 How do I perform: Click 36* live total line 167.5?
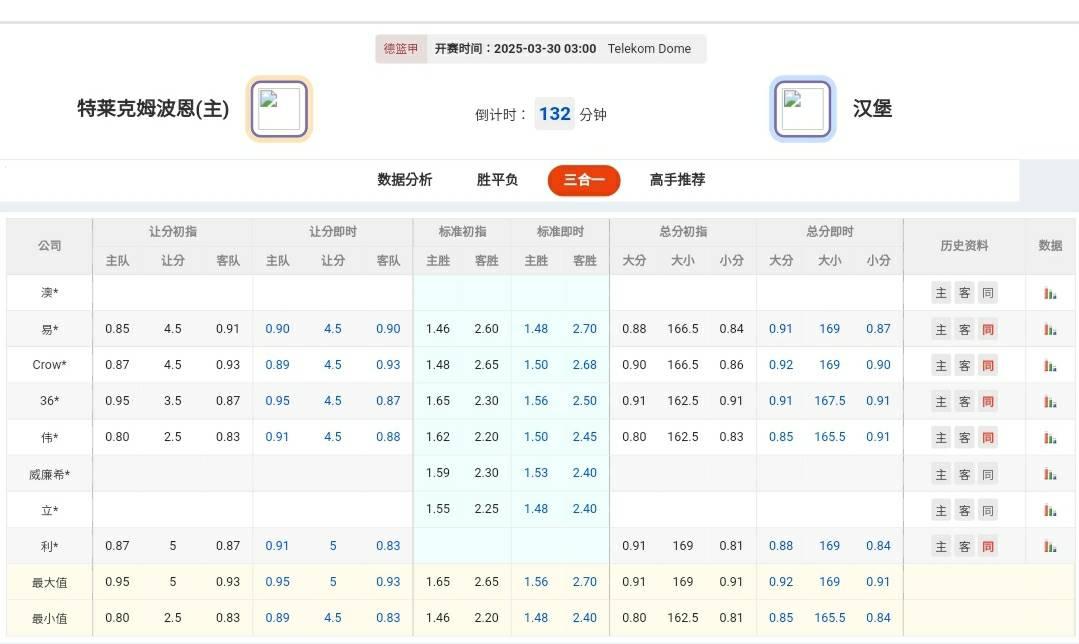(829, 400)
